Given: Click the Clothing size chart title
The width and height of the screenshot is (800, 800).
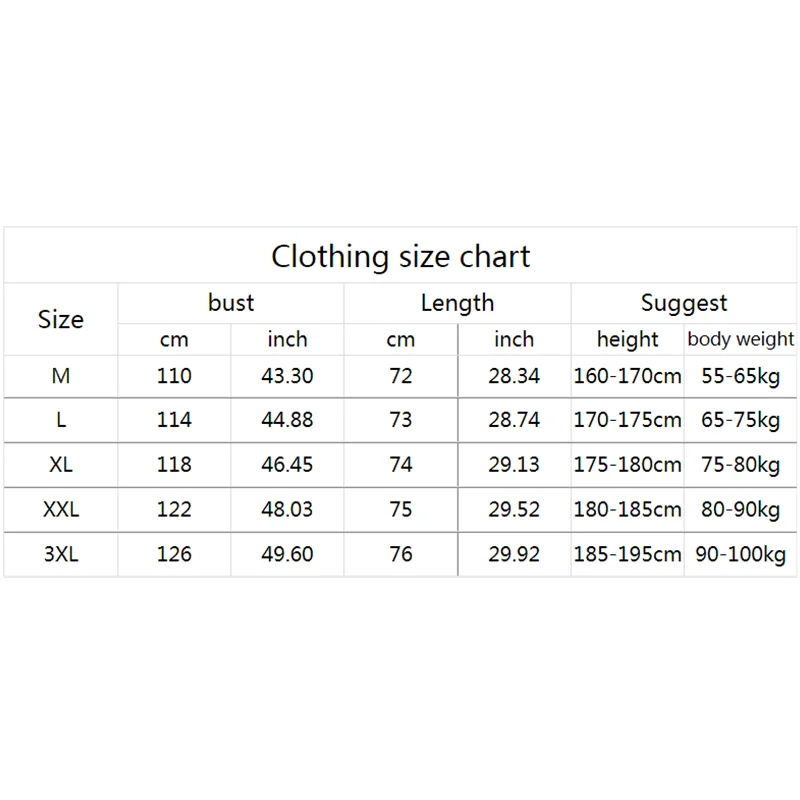Looking at the screenshot, I should click(x=400, y=257).
